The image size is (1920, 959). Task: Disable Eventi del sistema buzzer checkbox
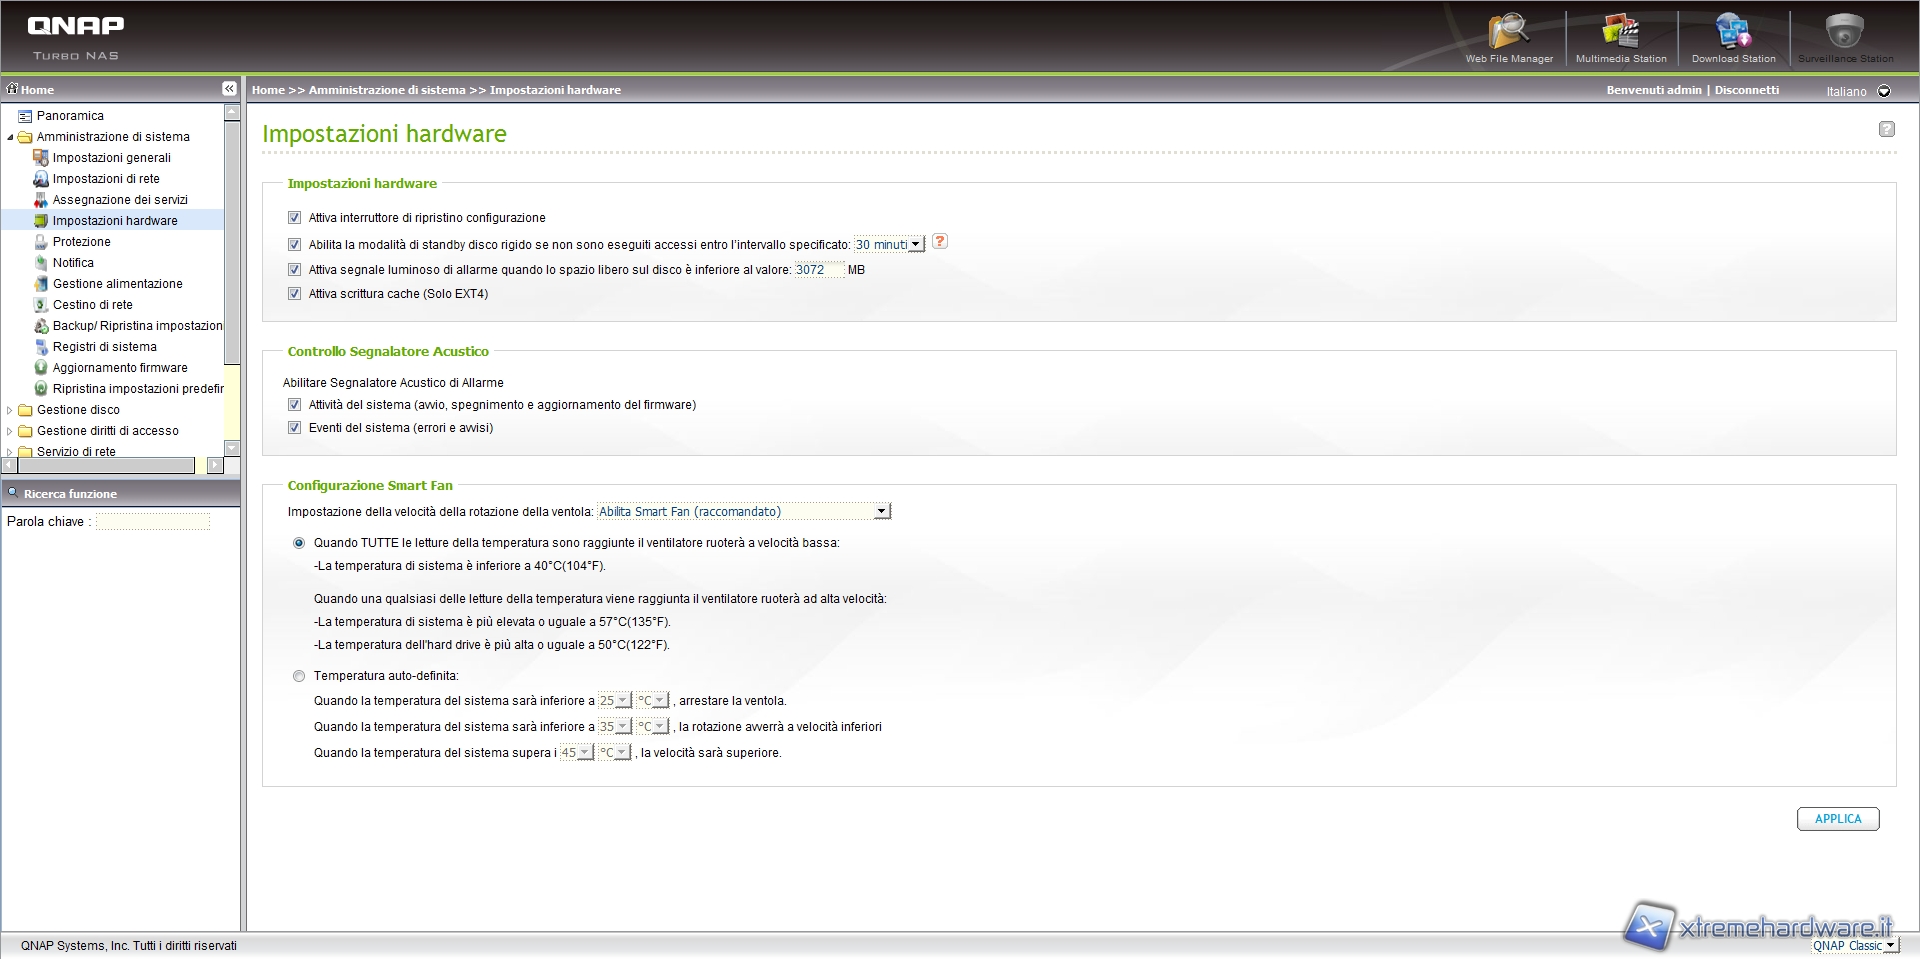coord(294,428)
